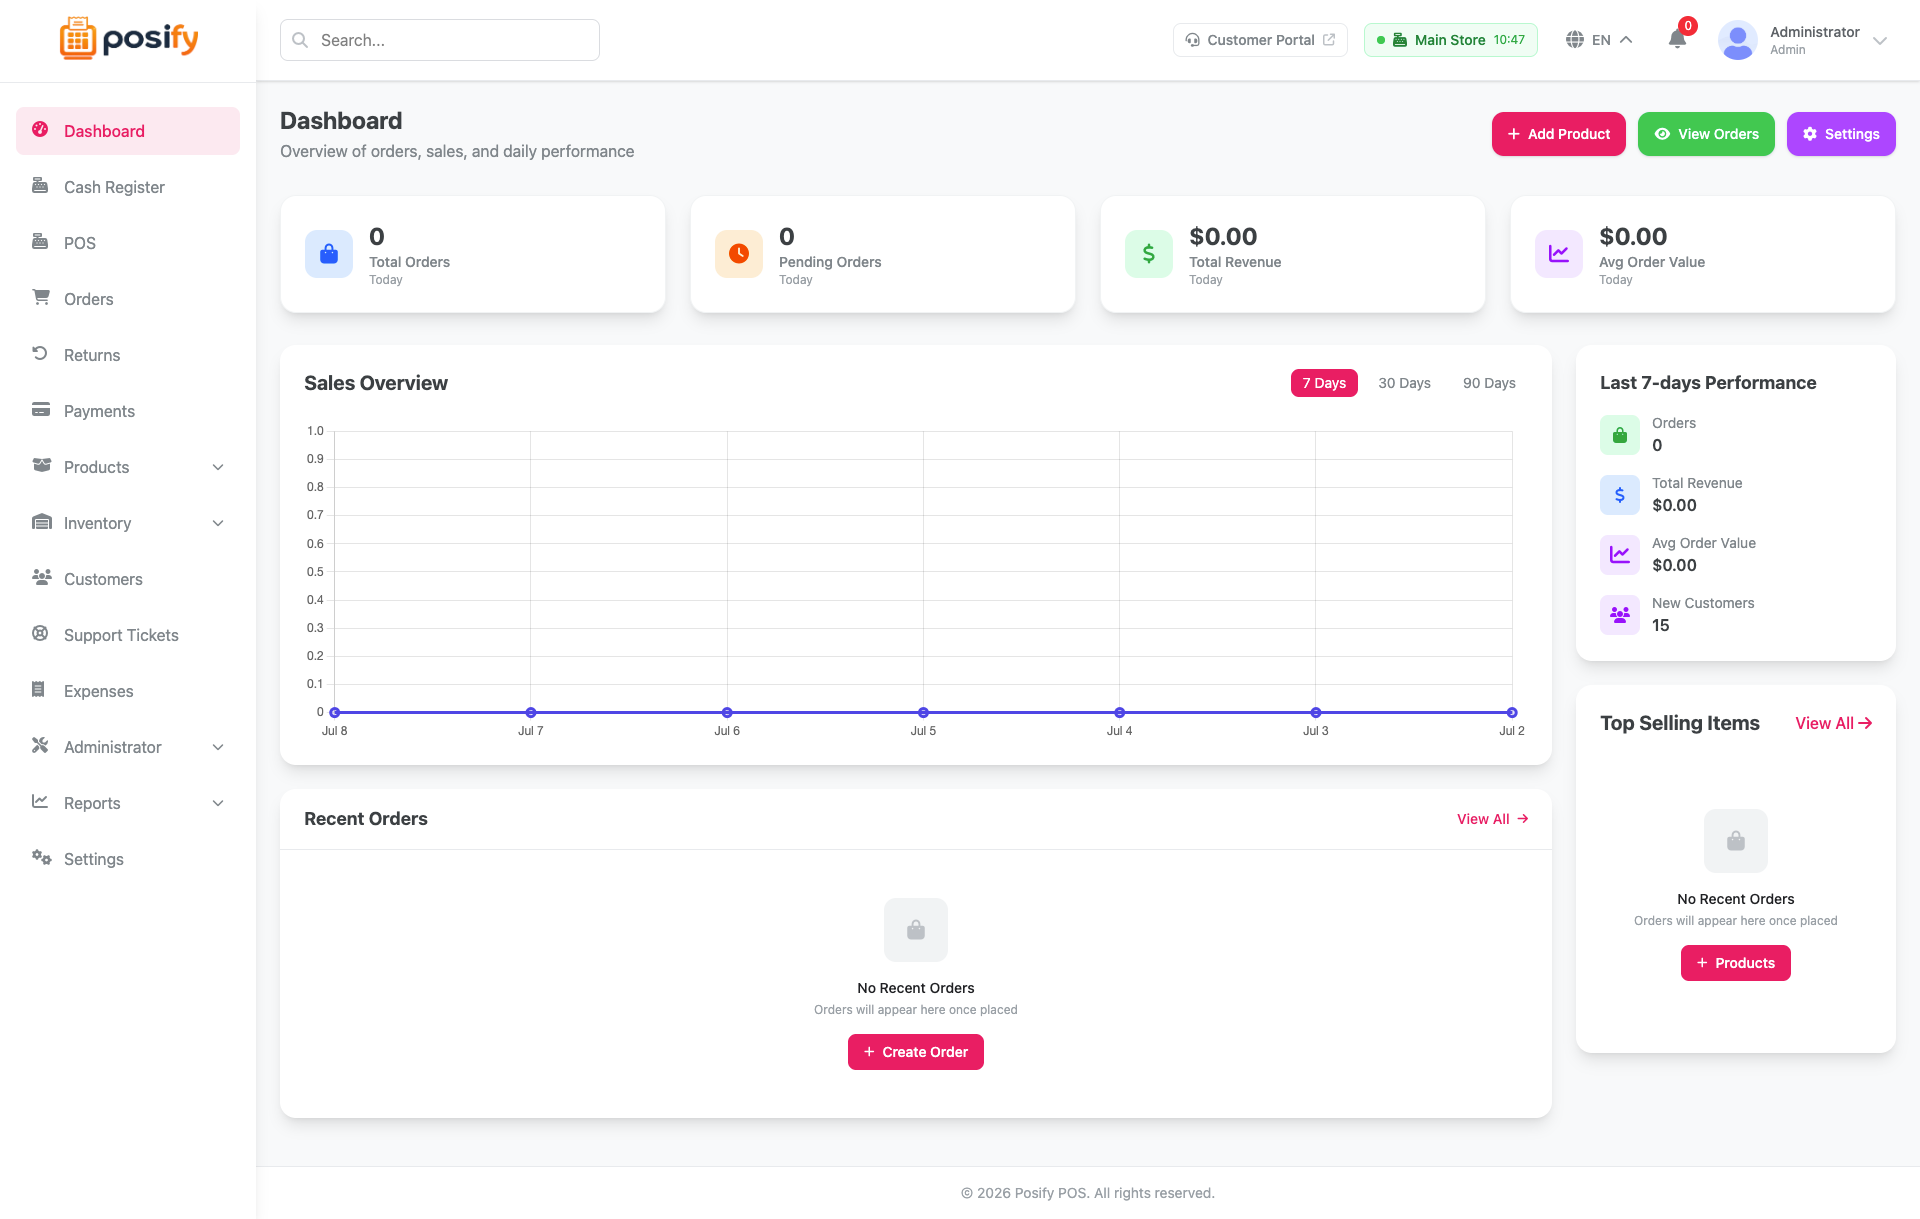The height and width of the screenshot is (1219, 1920).
Task: Switch chart to 90 Days
Action: [1489, 383]
